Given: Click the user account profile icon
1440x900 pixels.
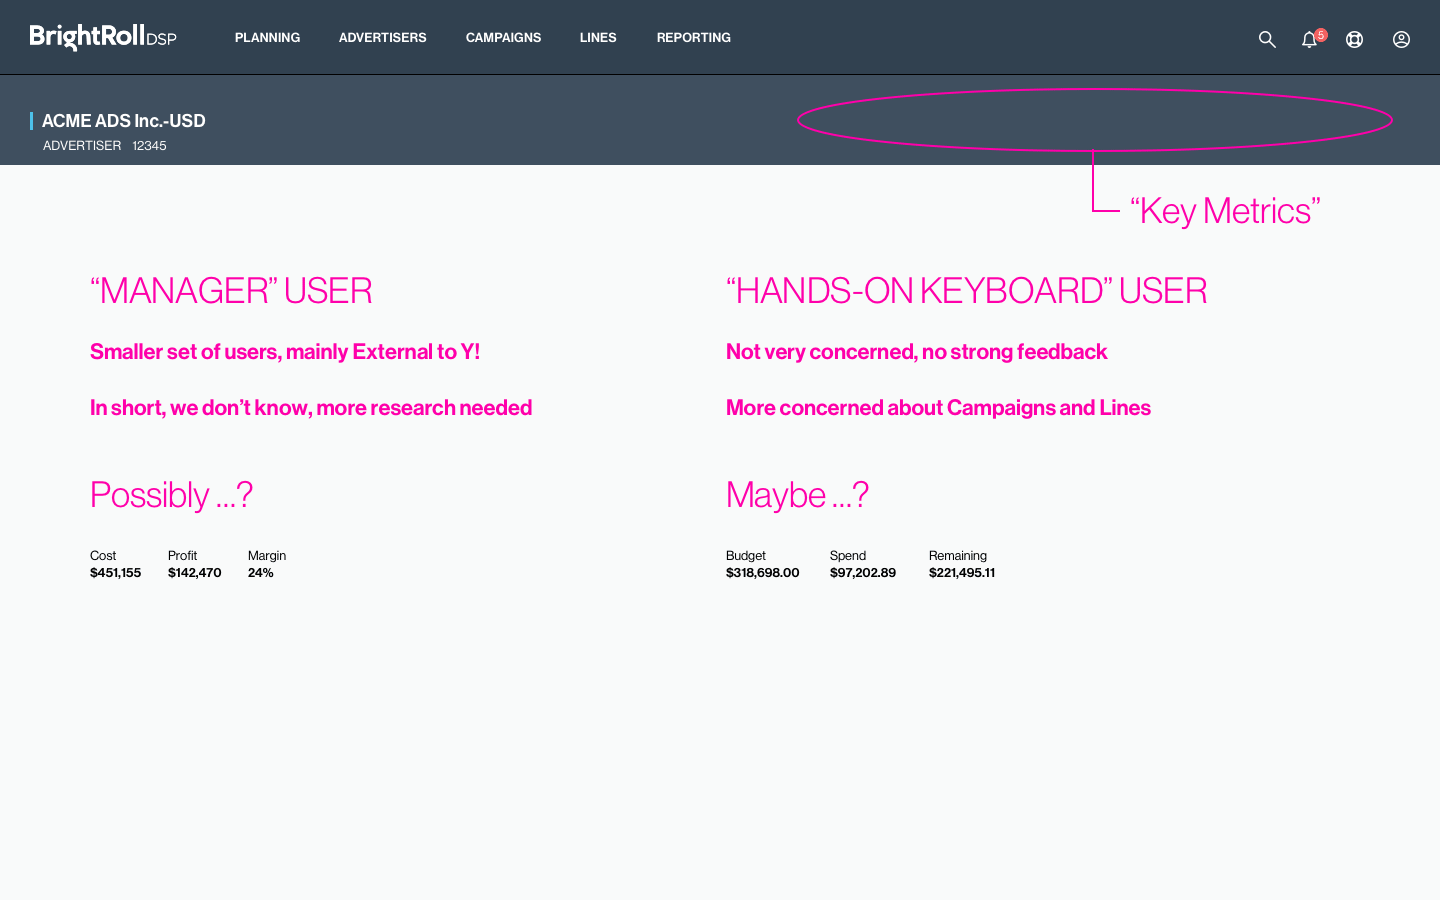Looking at the screenshot, I should click(x=1401, y=39).
